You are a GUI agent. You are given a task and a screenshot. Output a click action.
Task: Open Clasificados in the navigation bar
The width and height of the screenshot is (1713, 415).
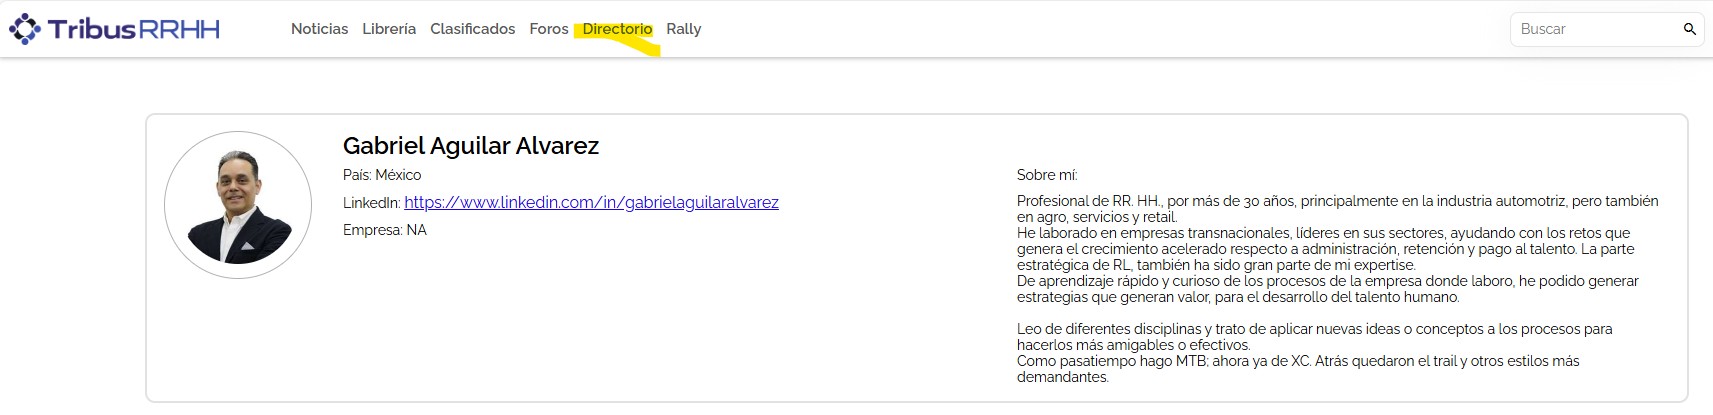[x=472, y=29]
